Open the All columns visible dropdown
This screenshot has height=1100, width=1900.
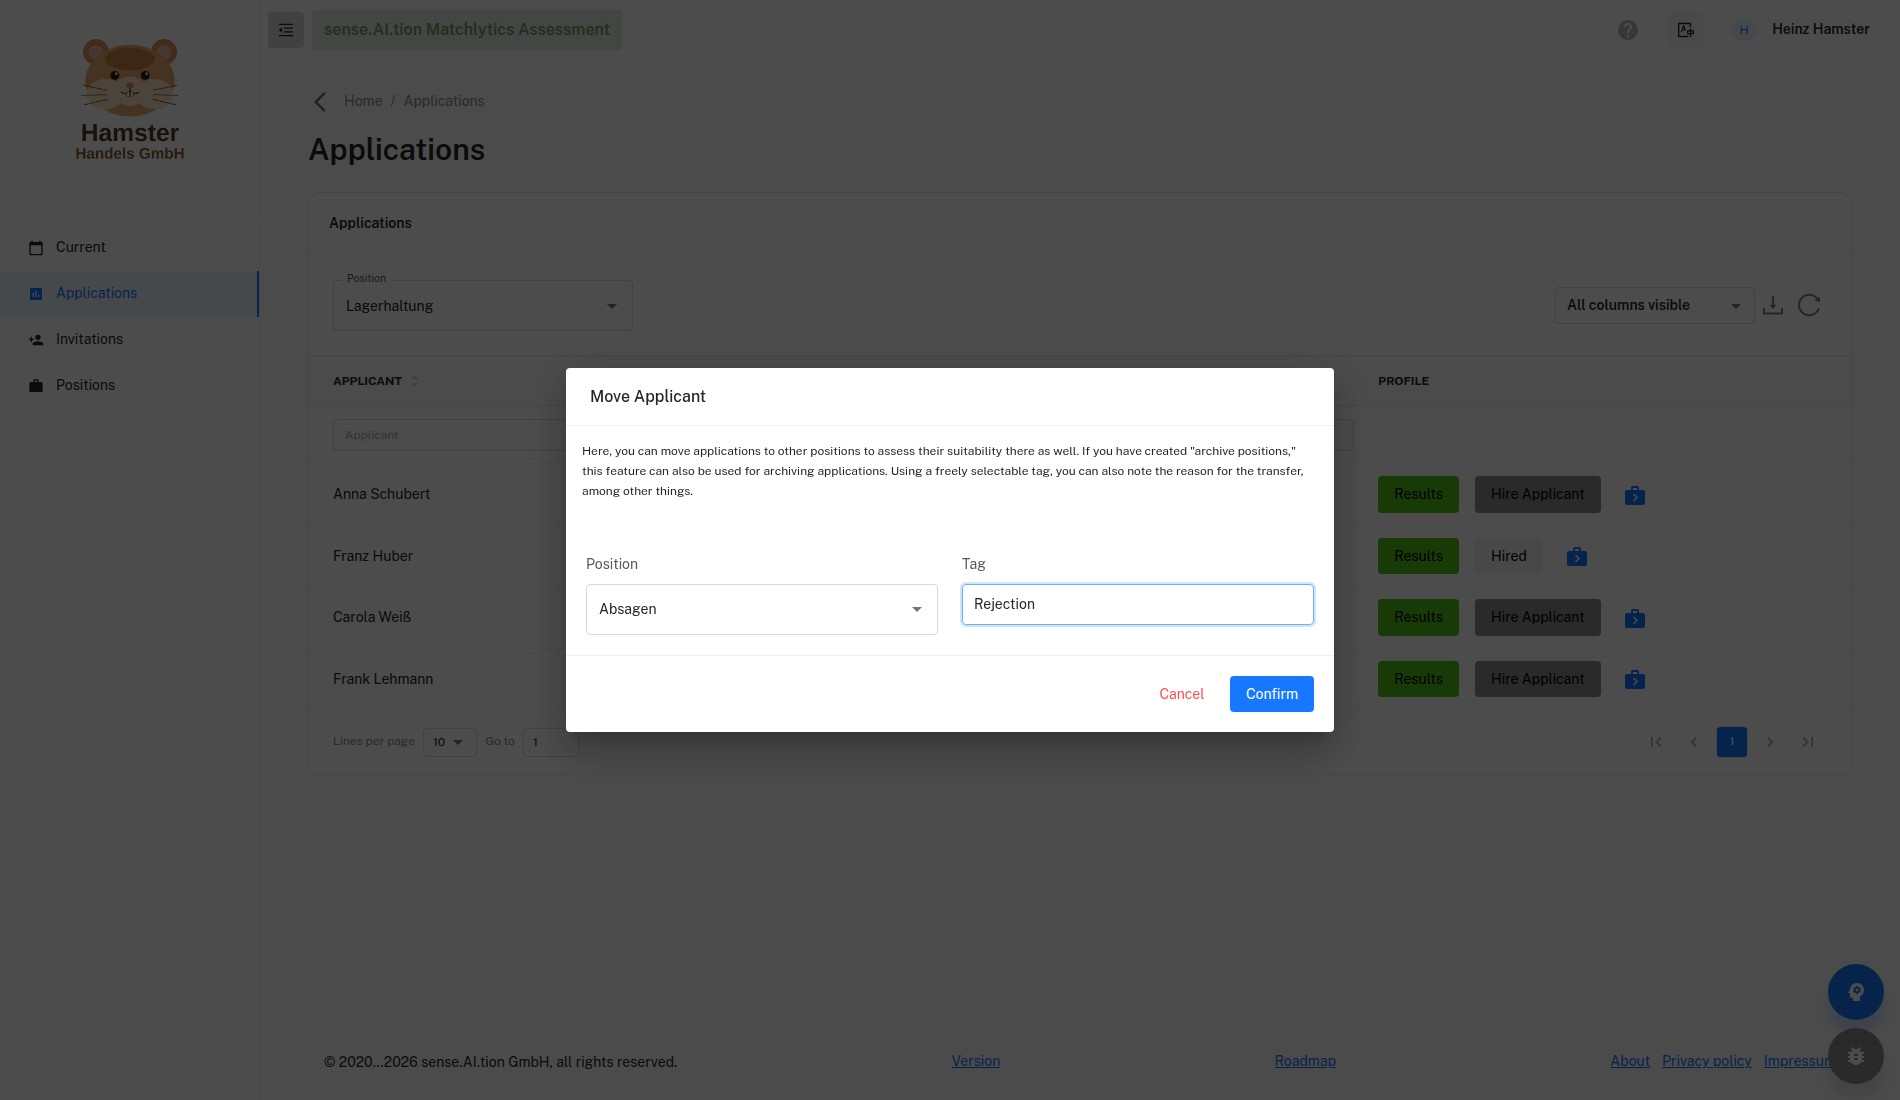(1655, 305)
